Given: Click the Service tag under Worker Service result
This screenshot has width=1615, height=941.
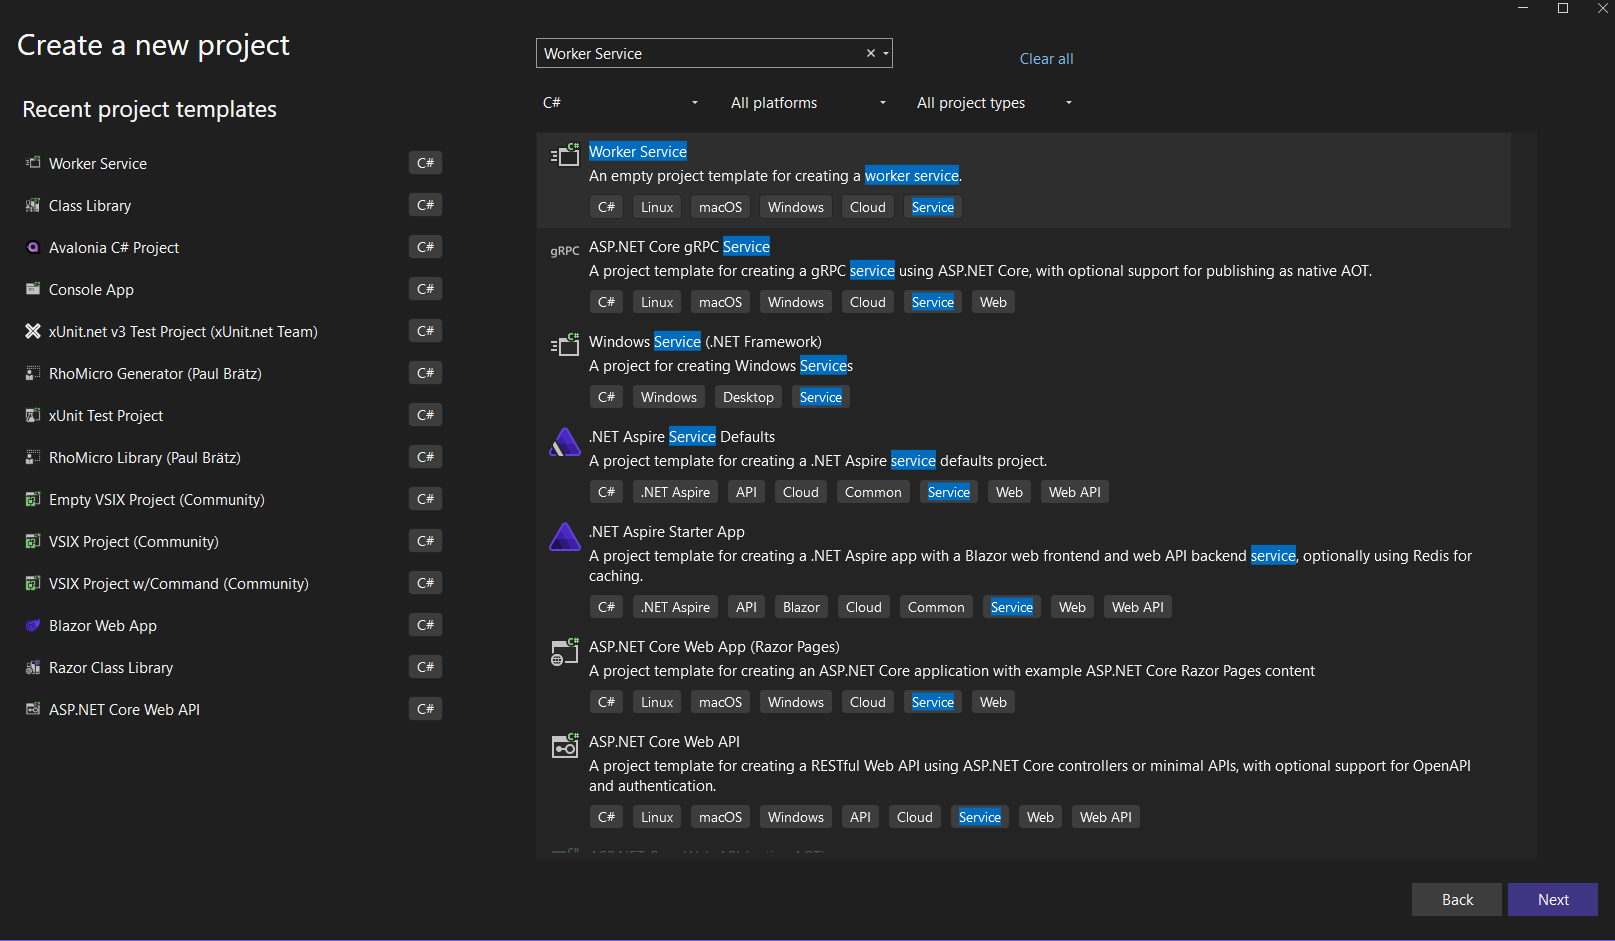Looking at the screenshot, I should click(932, 207).
